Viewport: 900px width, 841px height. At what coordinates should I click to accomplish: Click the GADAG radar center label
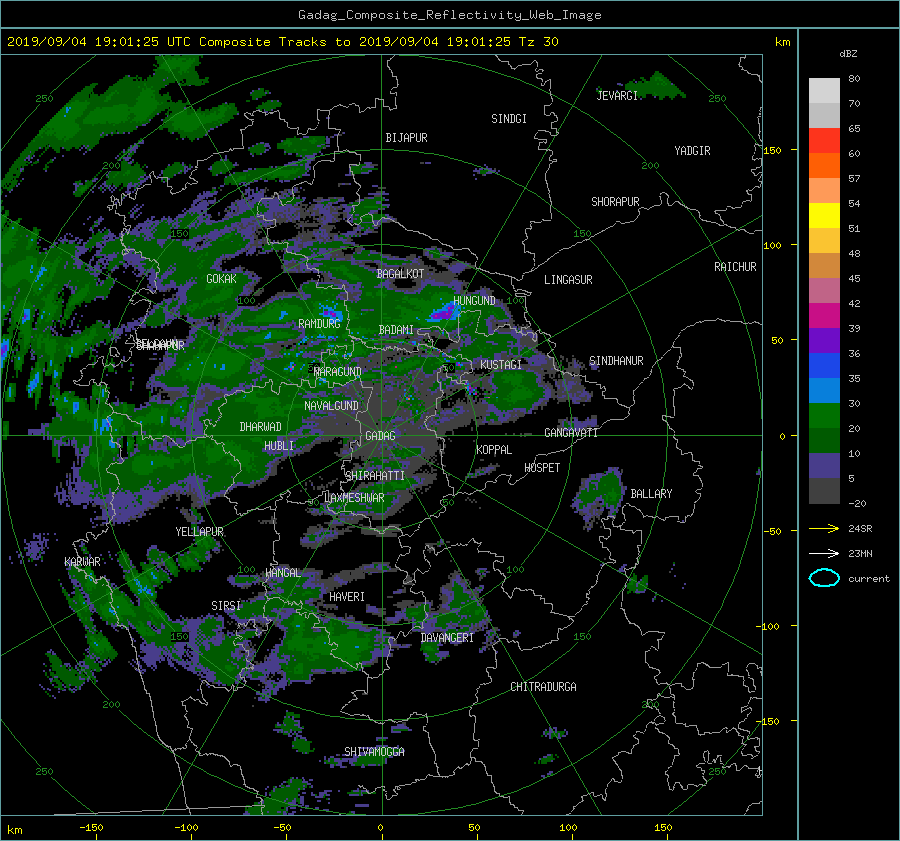pyautogui.click(x=380, y=436)
